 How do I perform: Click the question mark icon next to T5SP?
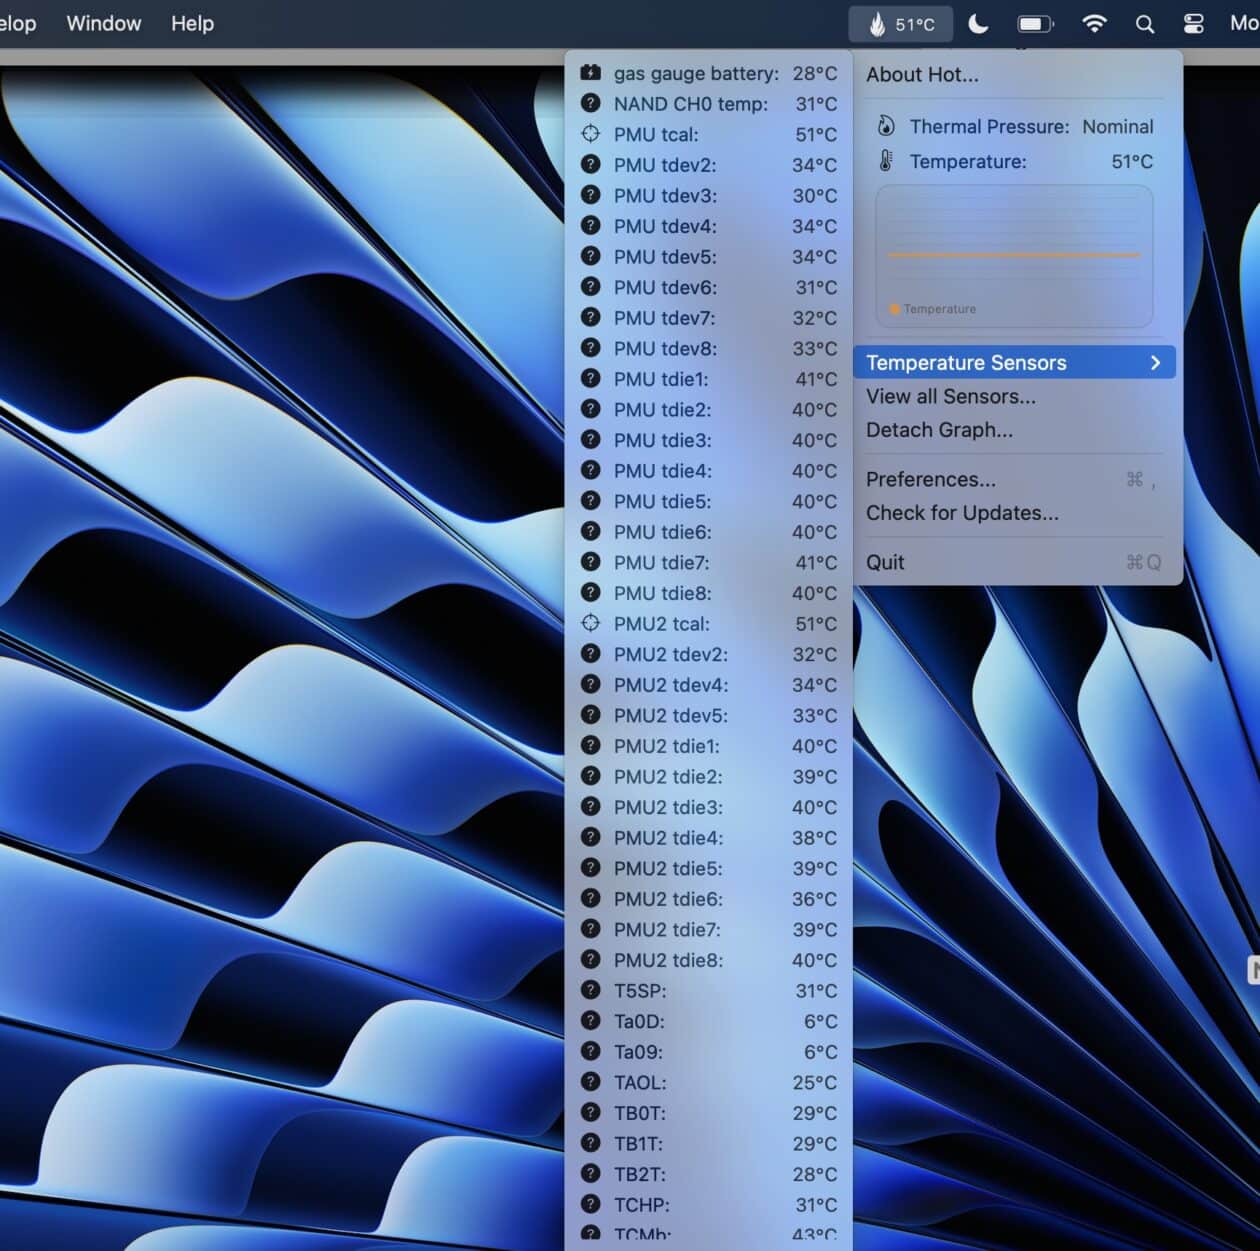point(590,991)
